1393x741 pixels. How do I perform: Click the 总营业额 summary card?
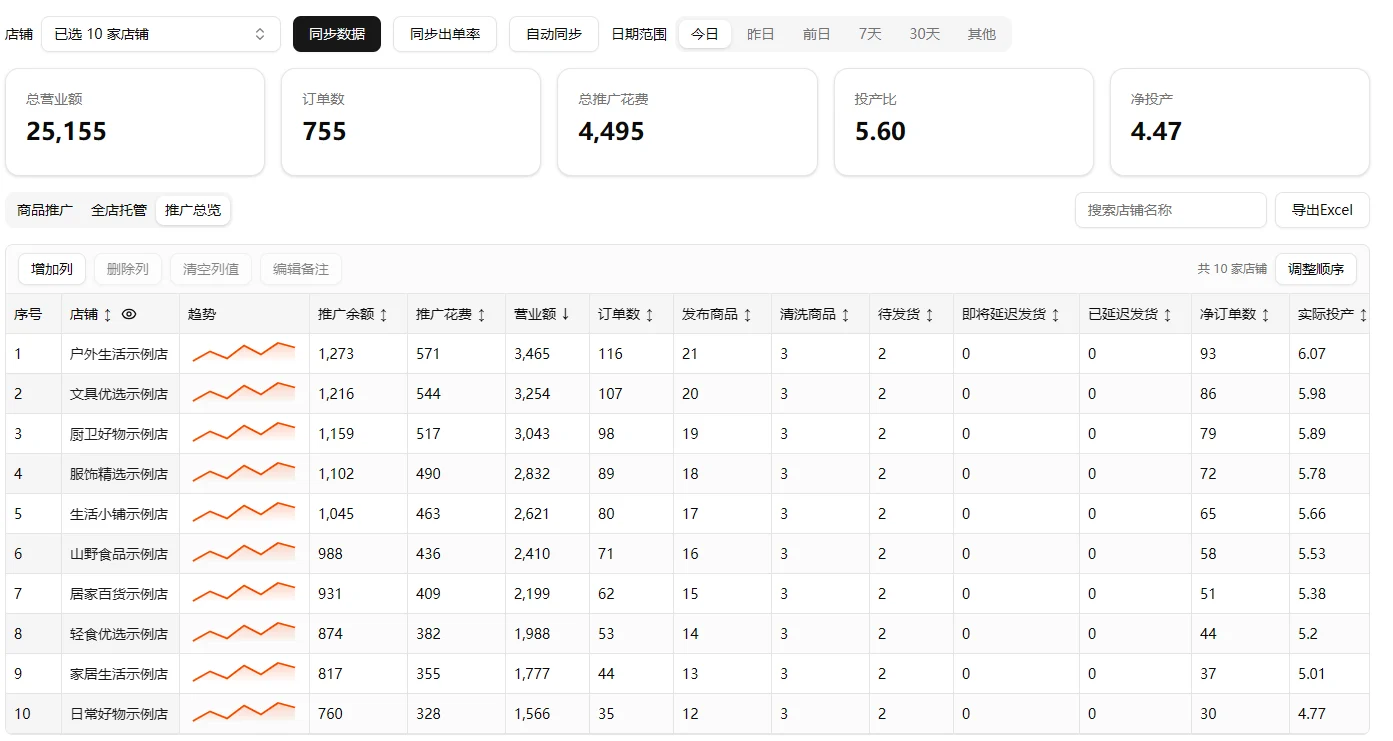(135, 122)
